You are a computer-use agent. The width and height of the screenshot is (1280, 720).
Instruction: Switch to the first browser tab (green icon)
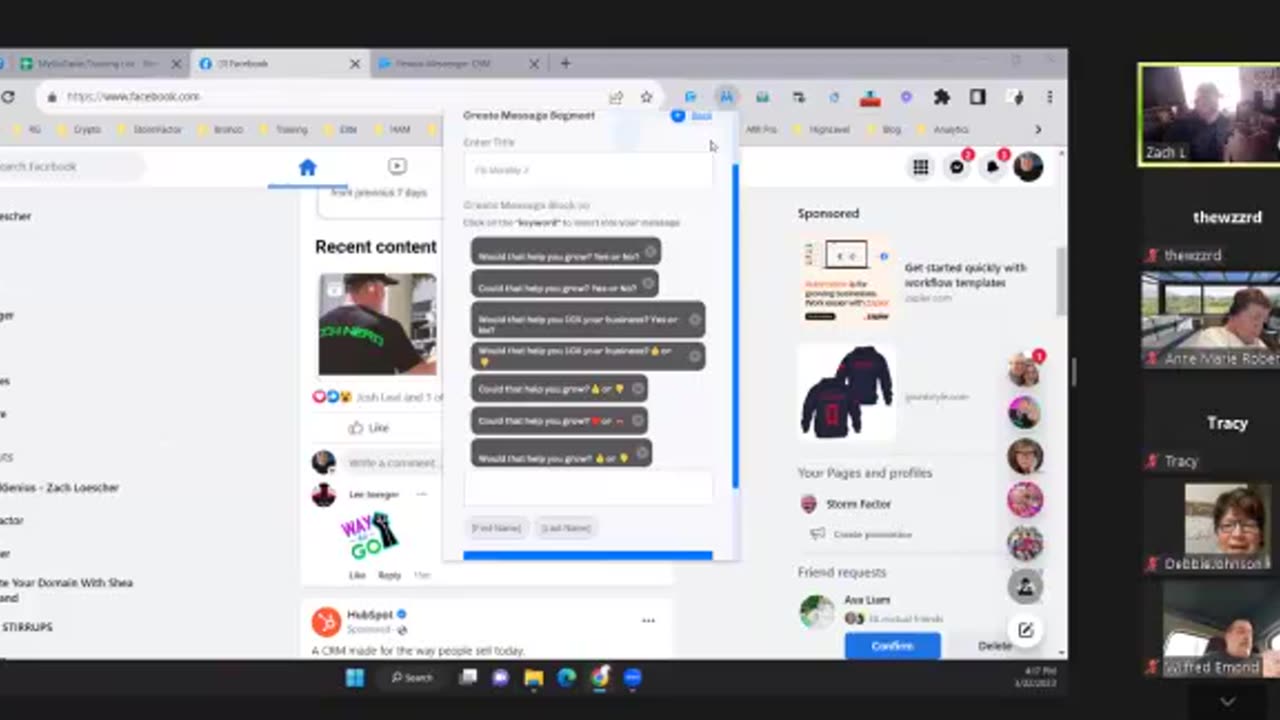pyautogui.click(x=98, y=63)
